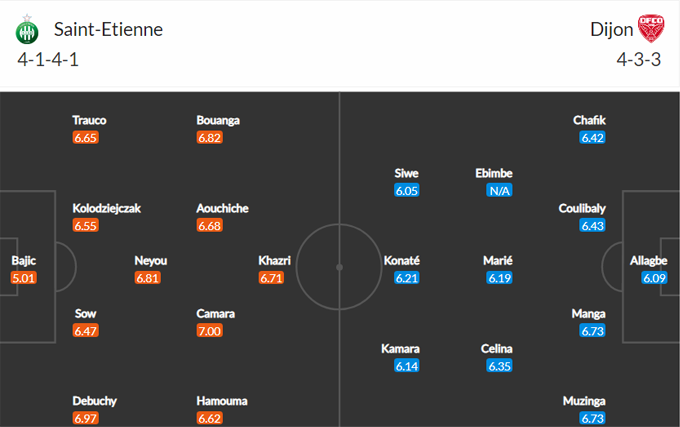Click Camara's 7.00 rating badge

[210, 330]
